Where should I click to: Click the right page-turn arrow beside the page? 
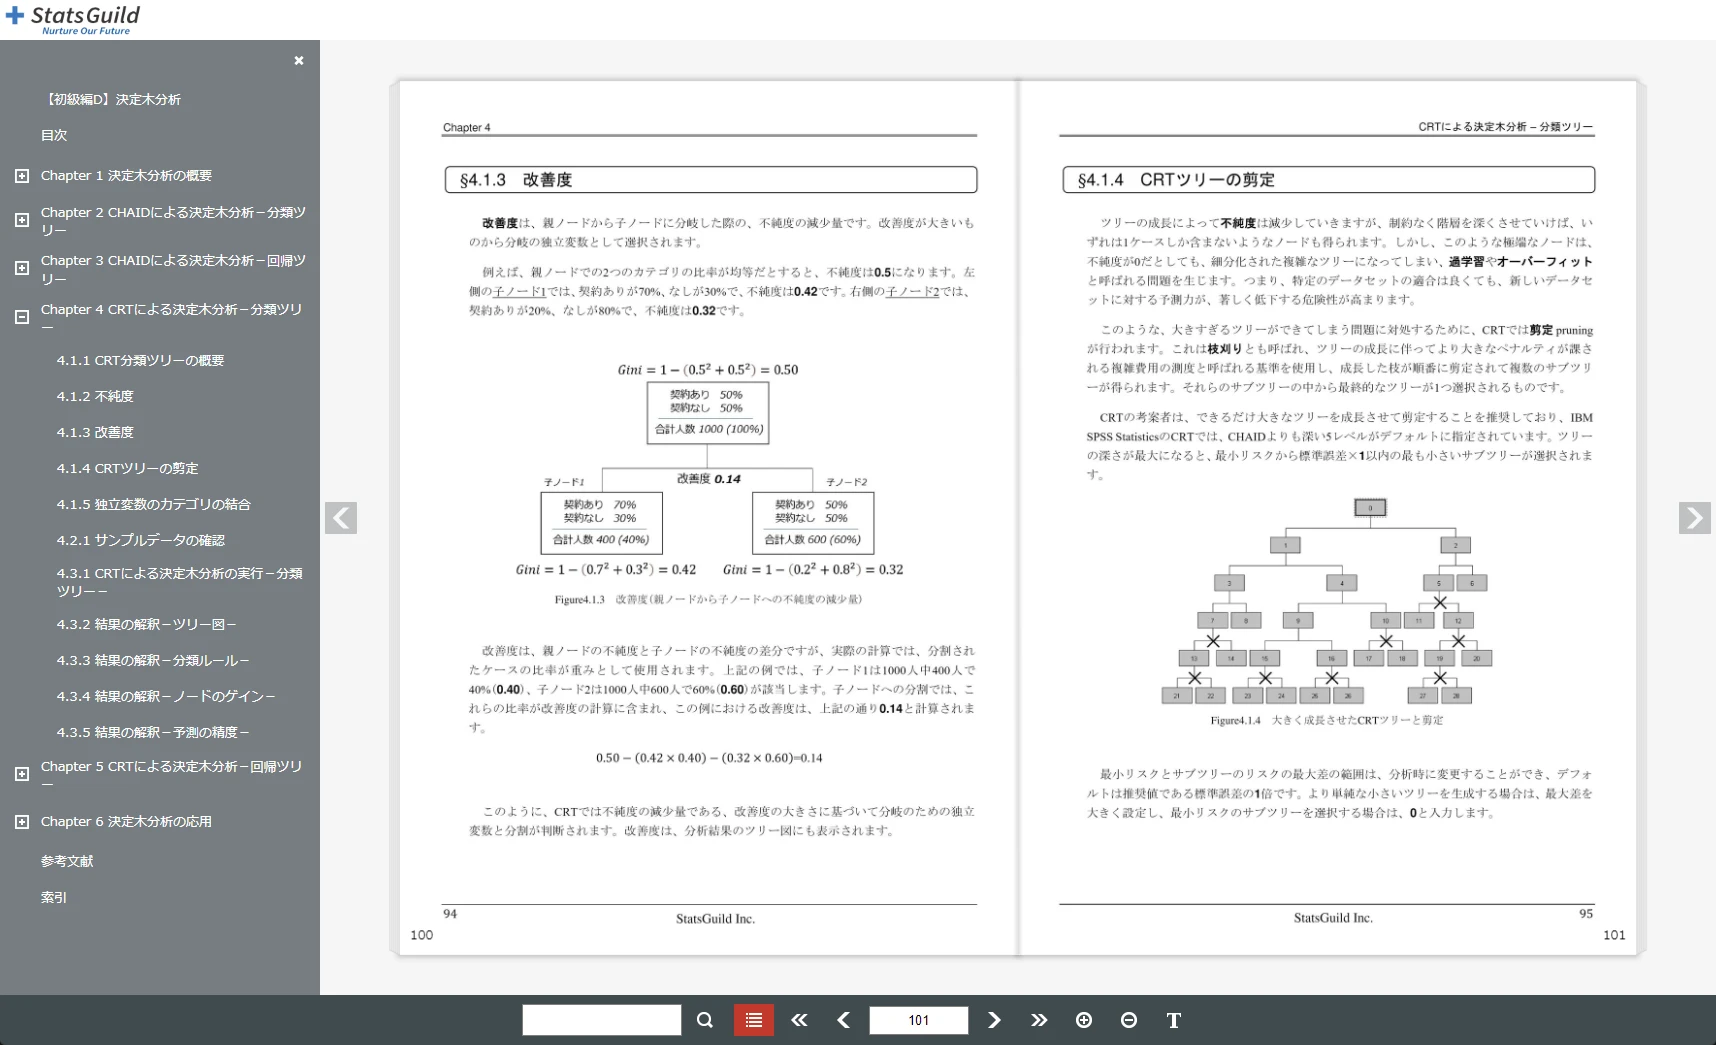pyautogui.click(x=1694, y=518)
